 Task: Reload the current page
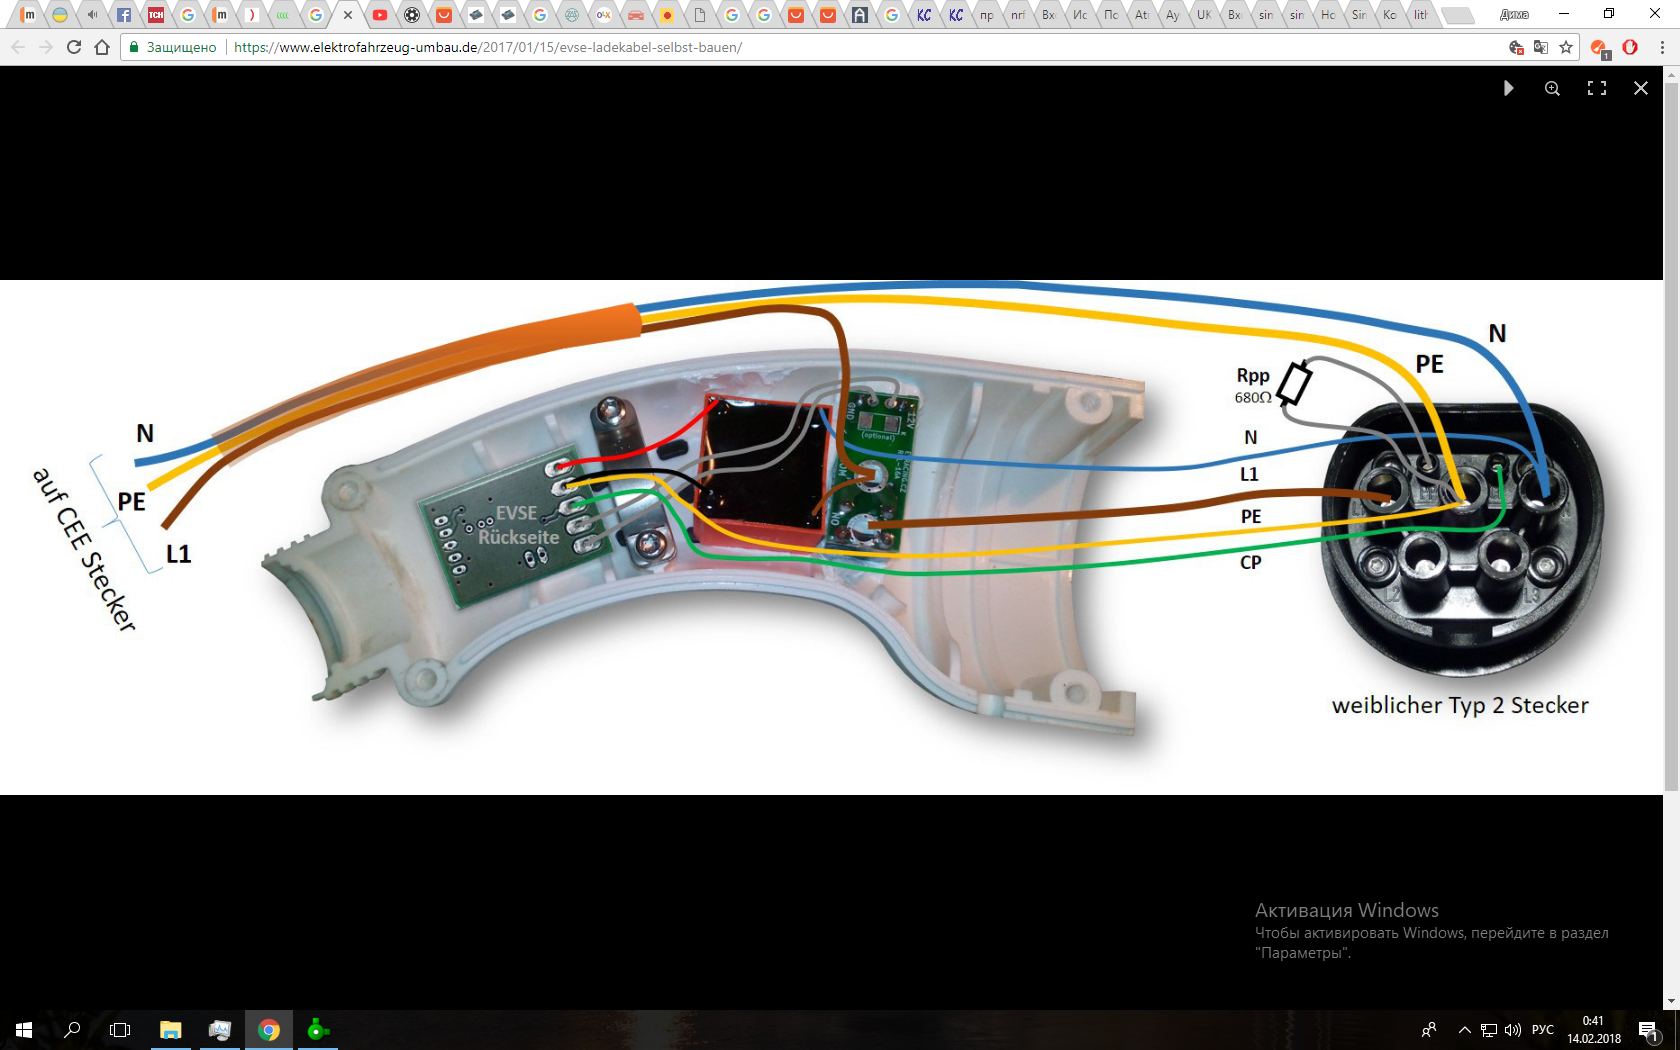(x=74, y=47)
